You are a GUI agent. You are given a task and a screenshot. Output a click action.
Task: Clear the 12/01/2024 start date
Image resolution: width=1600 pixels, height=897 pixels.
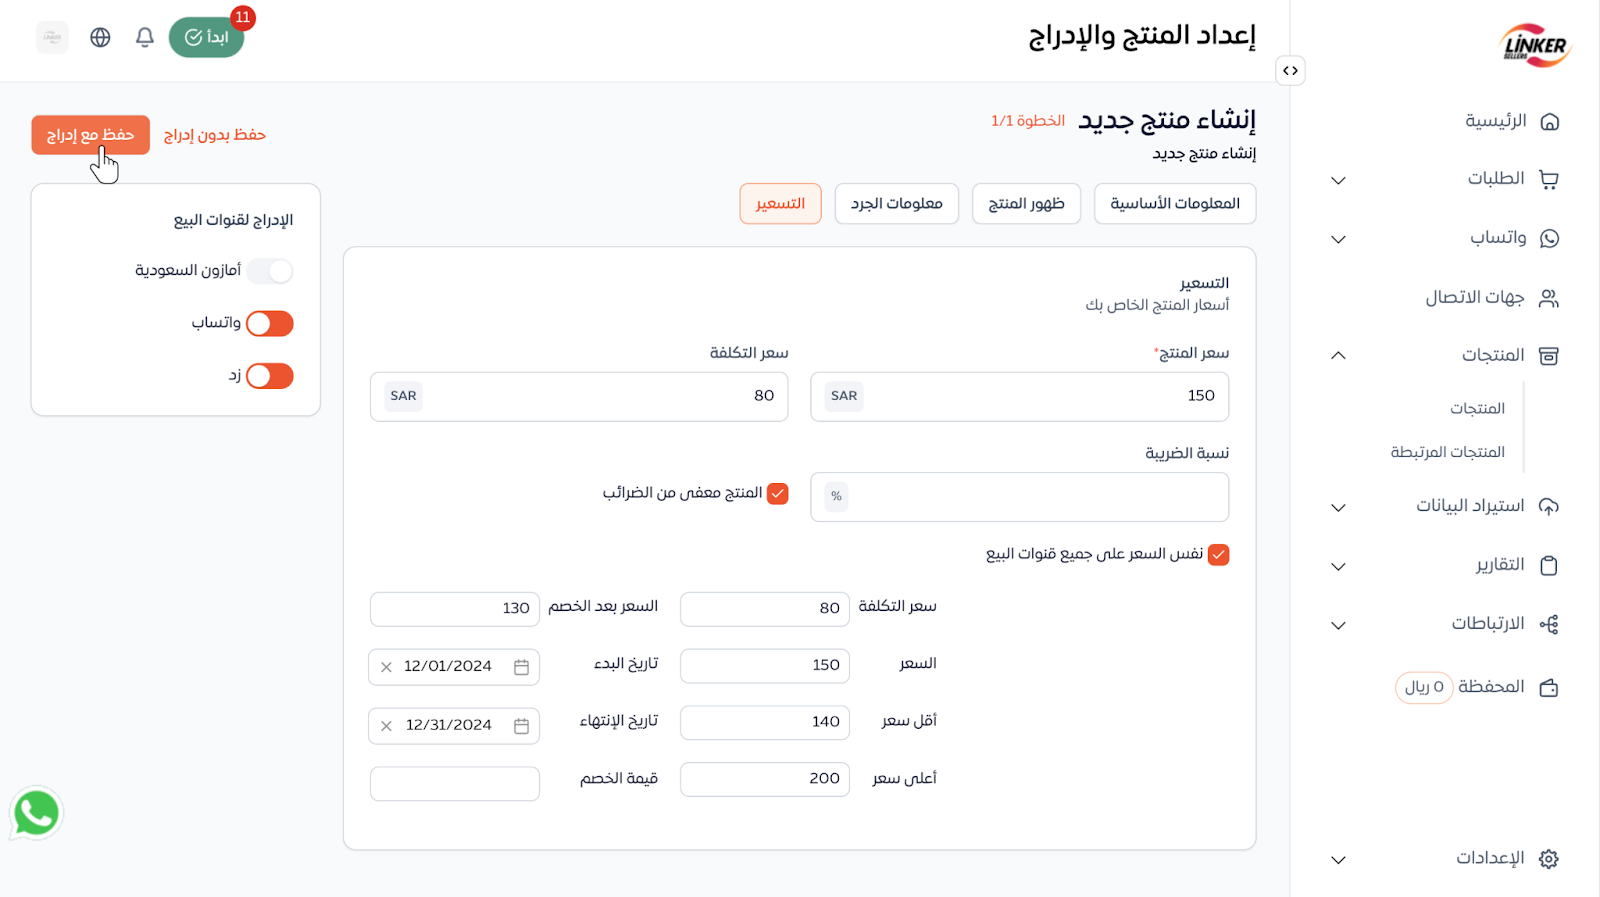pos(386,667)
